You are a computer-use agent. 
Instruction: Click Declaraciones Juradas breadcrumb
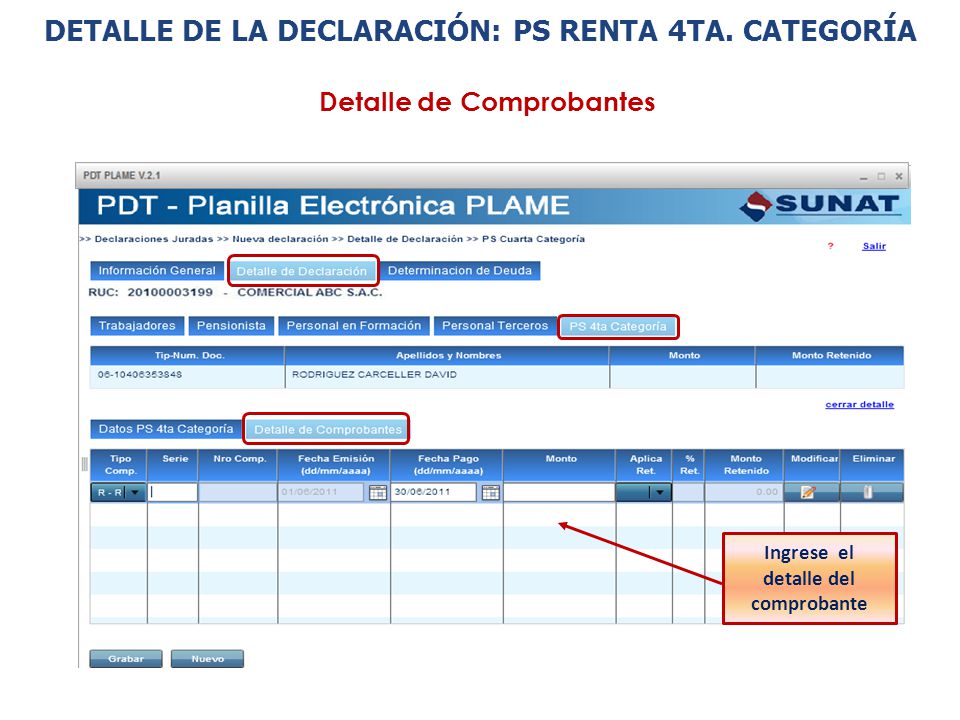154,239
